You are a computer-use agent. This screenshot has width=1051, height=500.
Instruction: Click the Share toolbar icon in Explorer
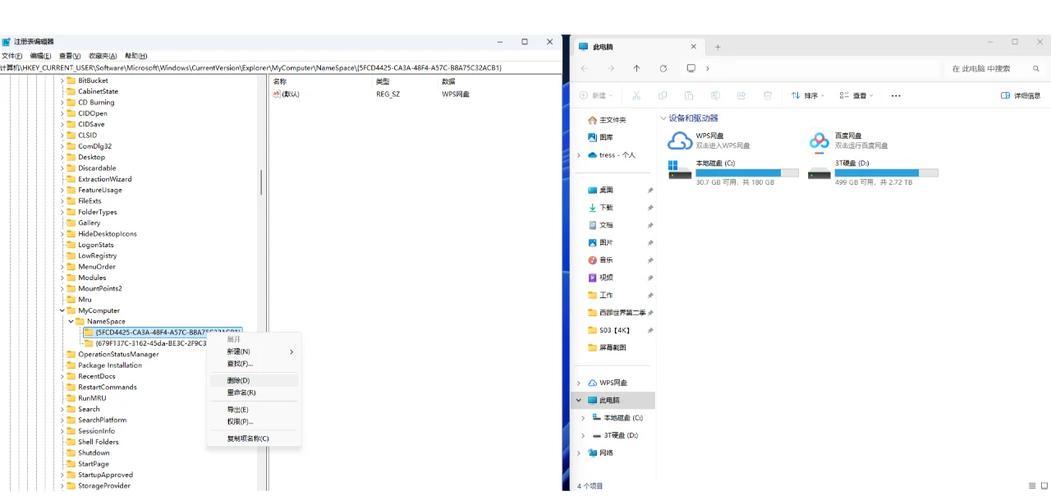pos(741,96)
